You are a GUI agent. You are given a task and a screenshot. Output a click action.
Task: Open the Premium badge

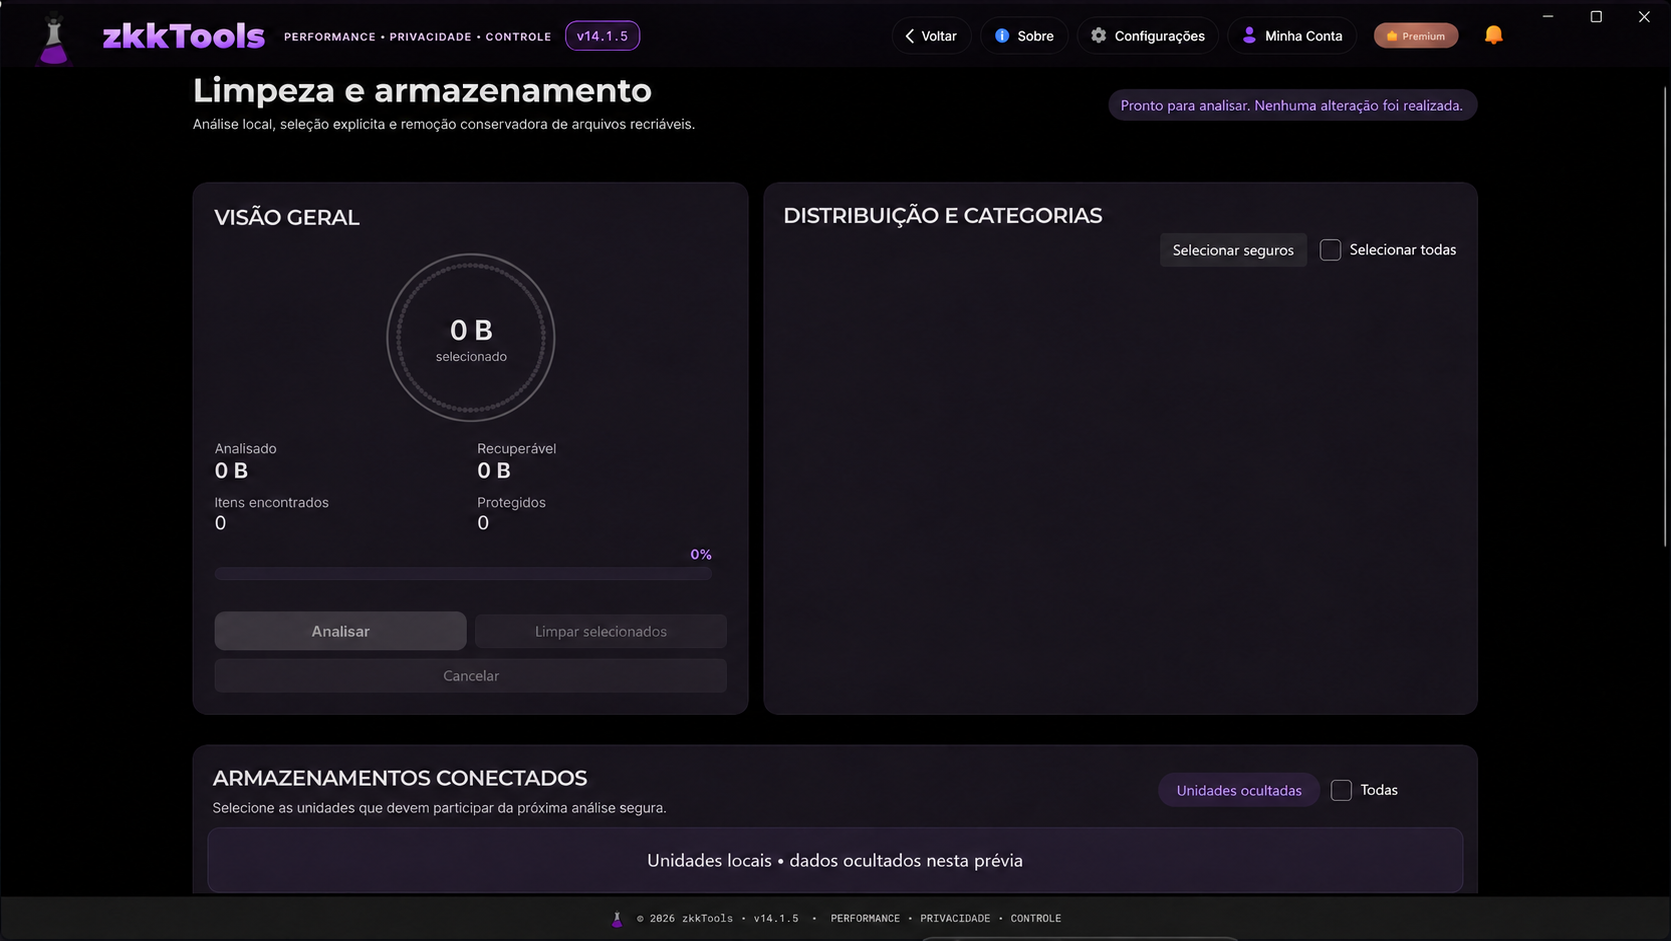pyautogui.click(x=1416, y=36)
